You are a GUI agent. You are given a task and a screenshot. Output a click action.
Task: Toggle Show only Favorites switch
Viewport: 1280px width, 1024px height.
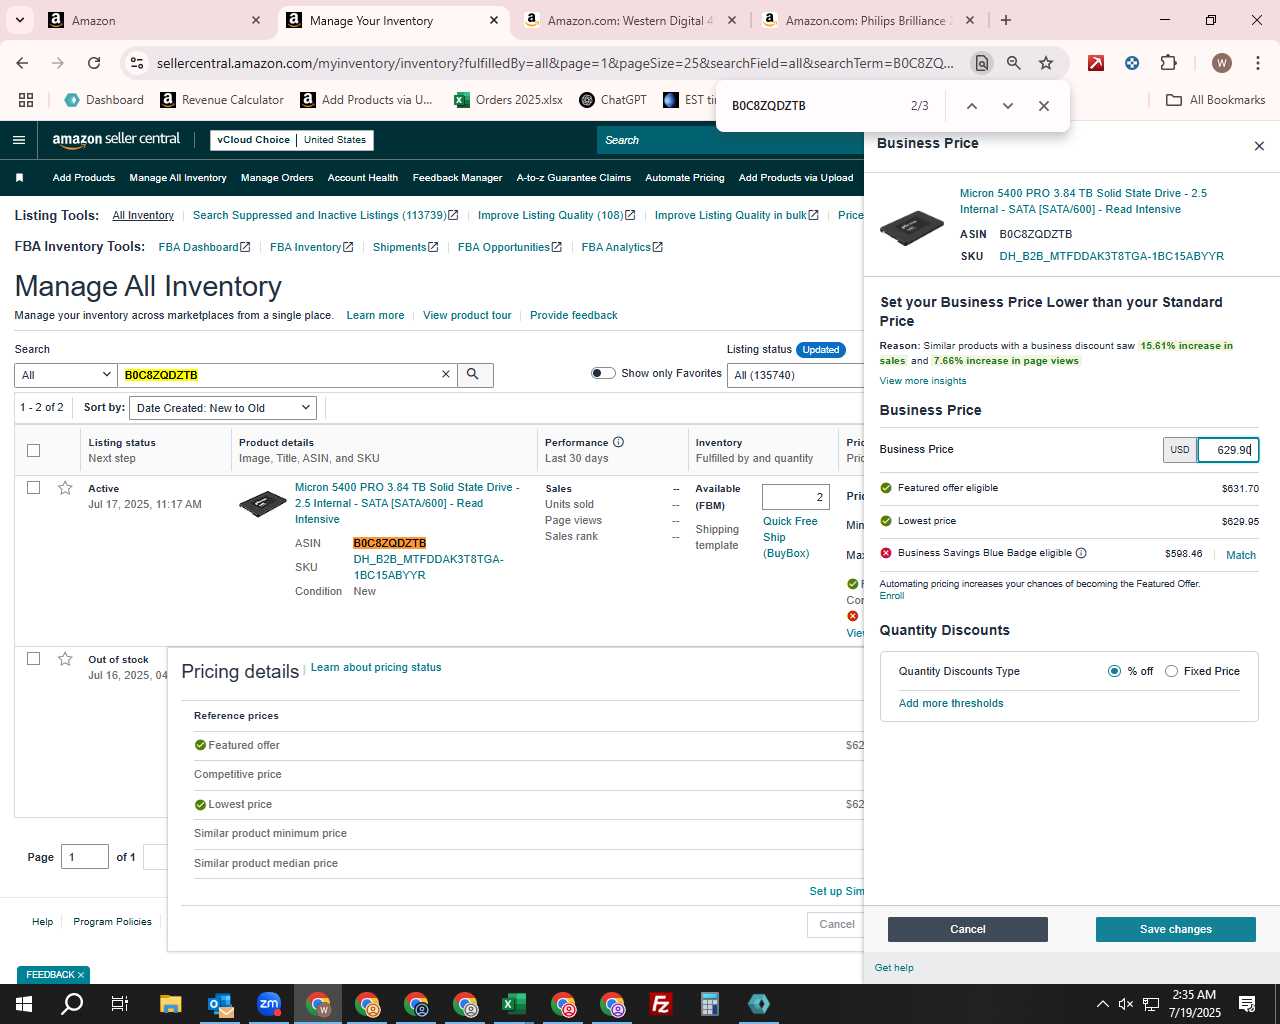(x=603, y=373)
